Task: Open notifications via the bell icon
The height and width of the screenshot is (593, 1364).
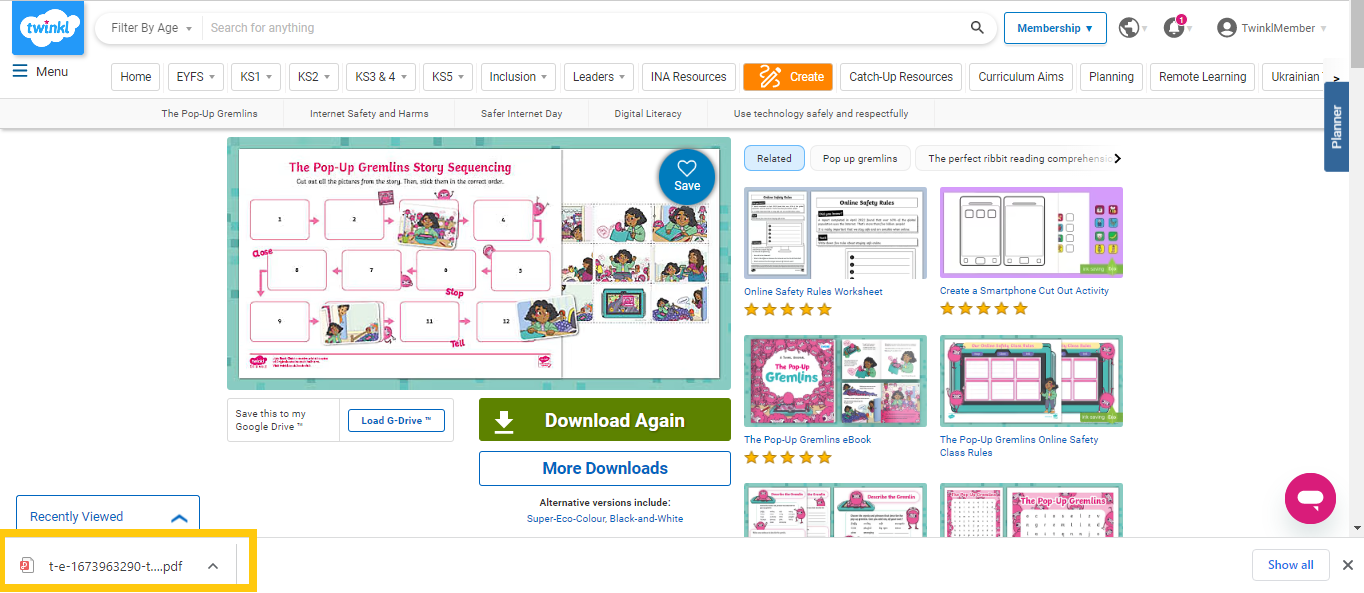Action: tap(1172, 28)
